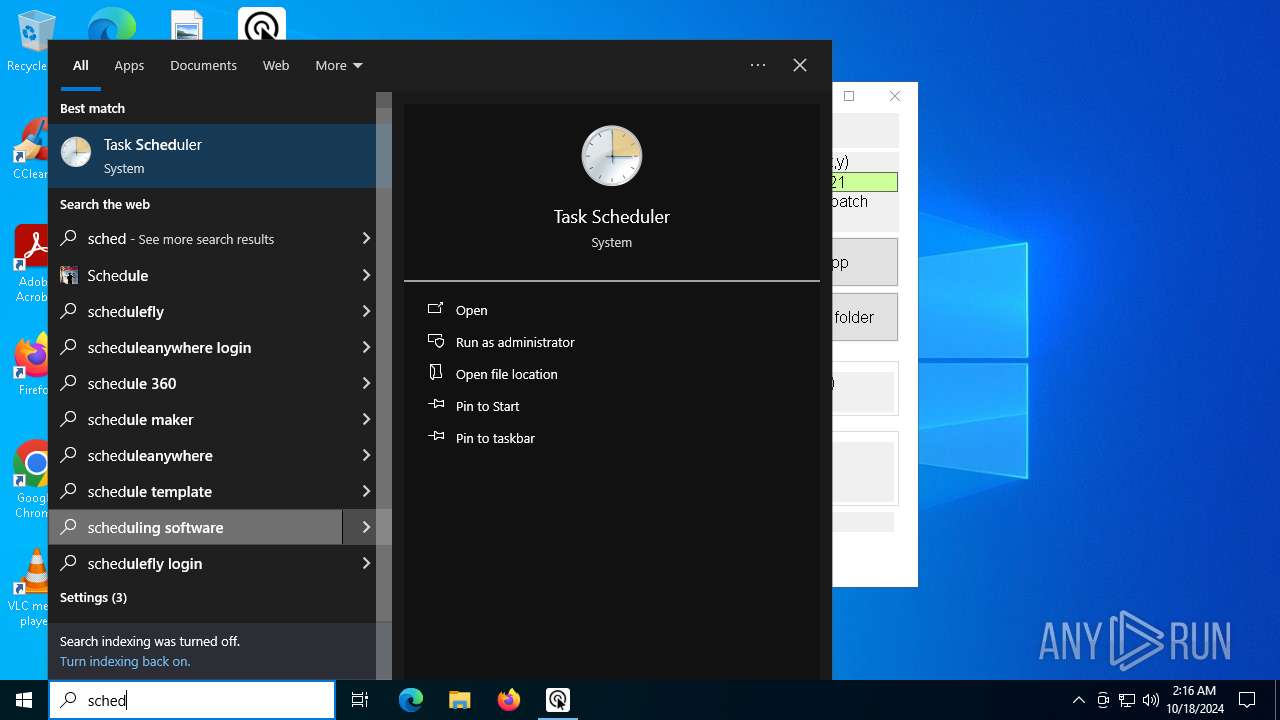Click the Pin to taskbar pin icon
The width and height of the screenshot is (1280, 720).
point(436,438)
